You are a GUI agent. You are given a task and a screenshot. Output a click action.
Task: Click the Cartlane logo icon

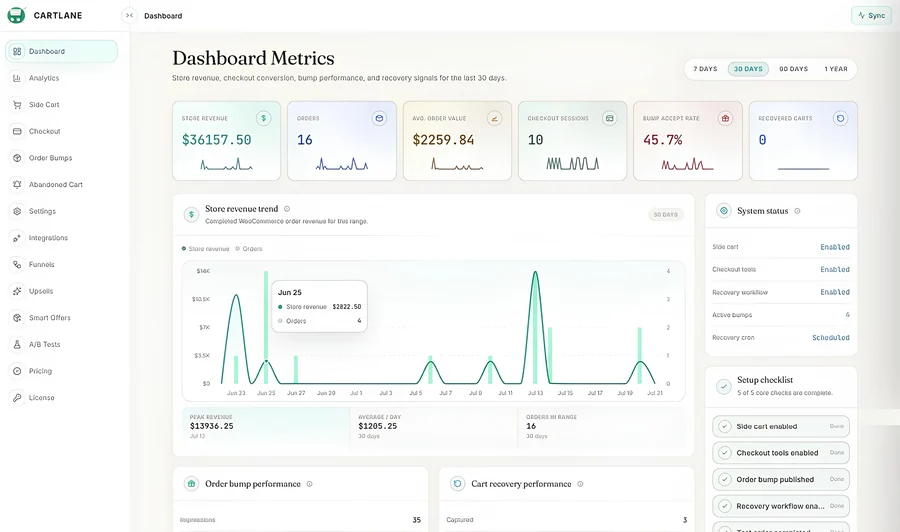point(16,15)
